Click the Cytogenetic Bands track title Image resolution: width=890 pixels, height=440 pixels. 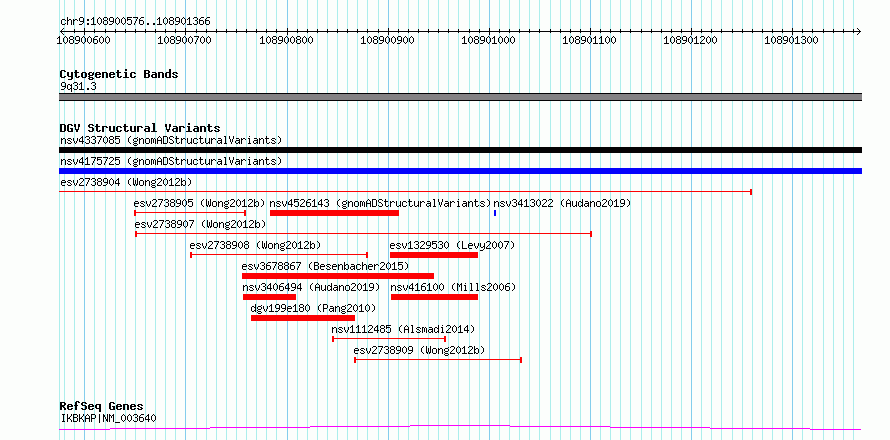(x=119, y=74)
